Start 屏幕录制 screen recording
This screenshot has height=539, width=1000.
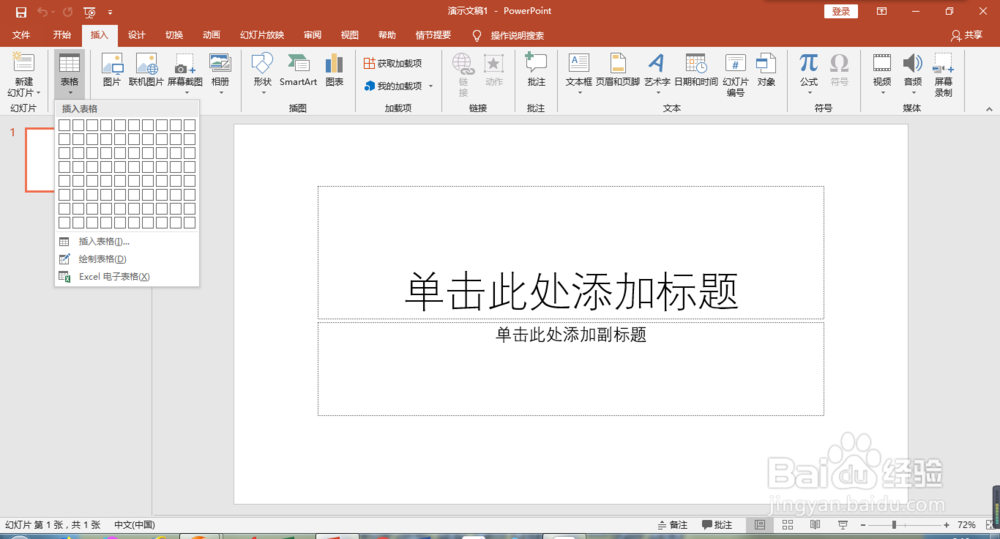pos(943,74)
